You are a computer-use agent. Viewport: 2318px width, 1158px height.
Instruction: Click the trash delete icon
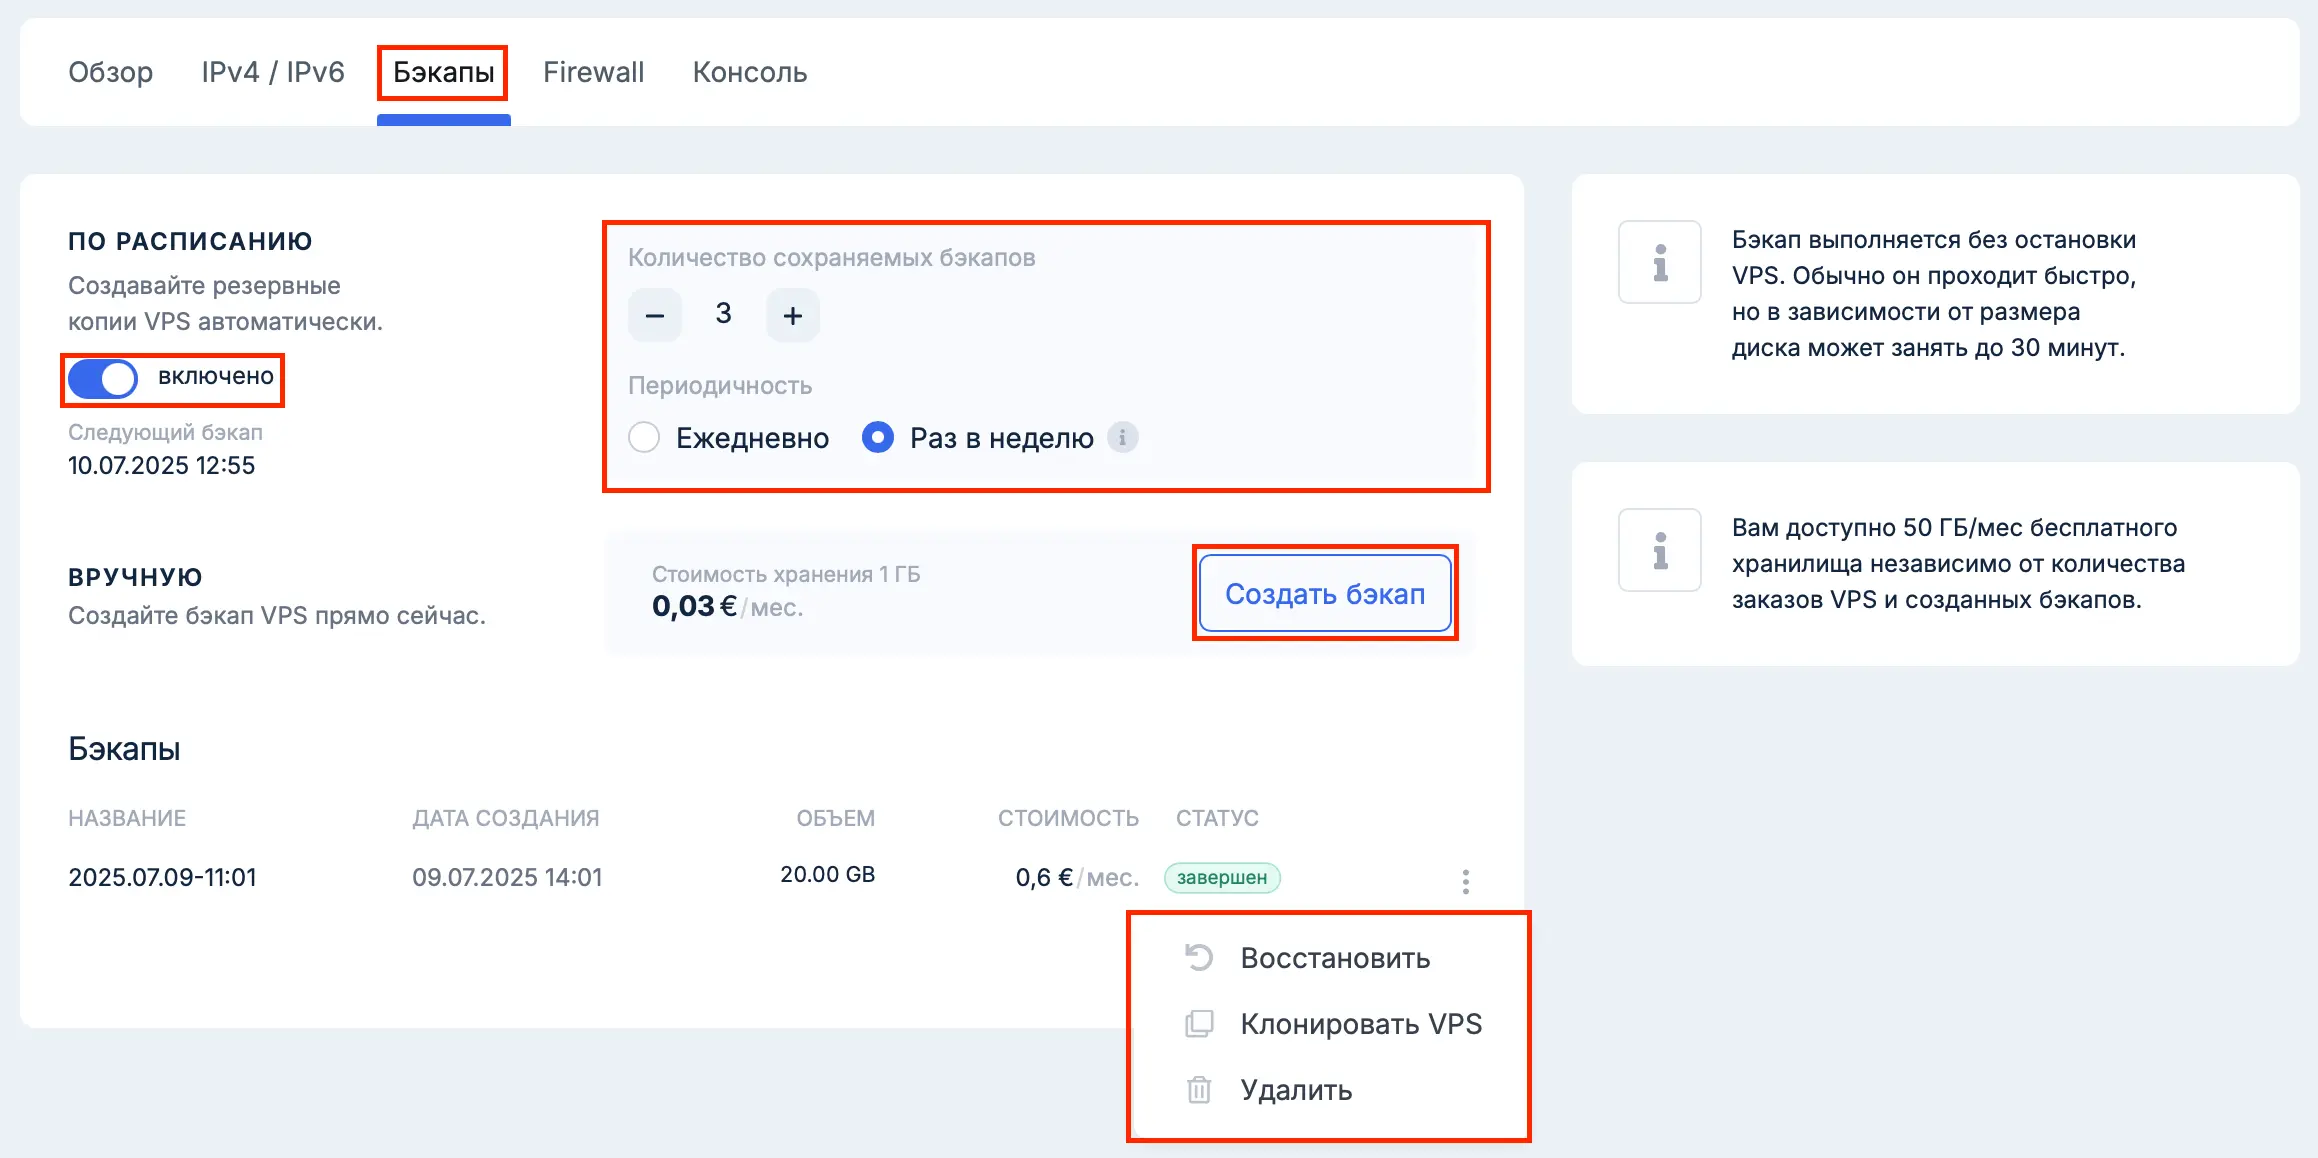point(1198,1090)
